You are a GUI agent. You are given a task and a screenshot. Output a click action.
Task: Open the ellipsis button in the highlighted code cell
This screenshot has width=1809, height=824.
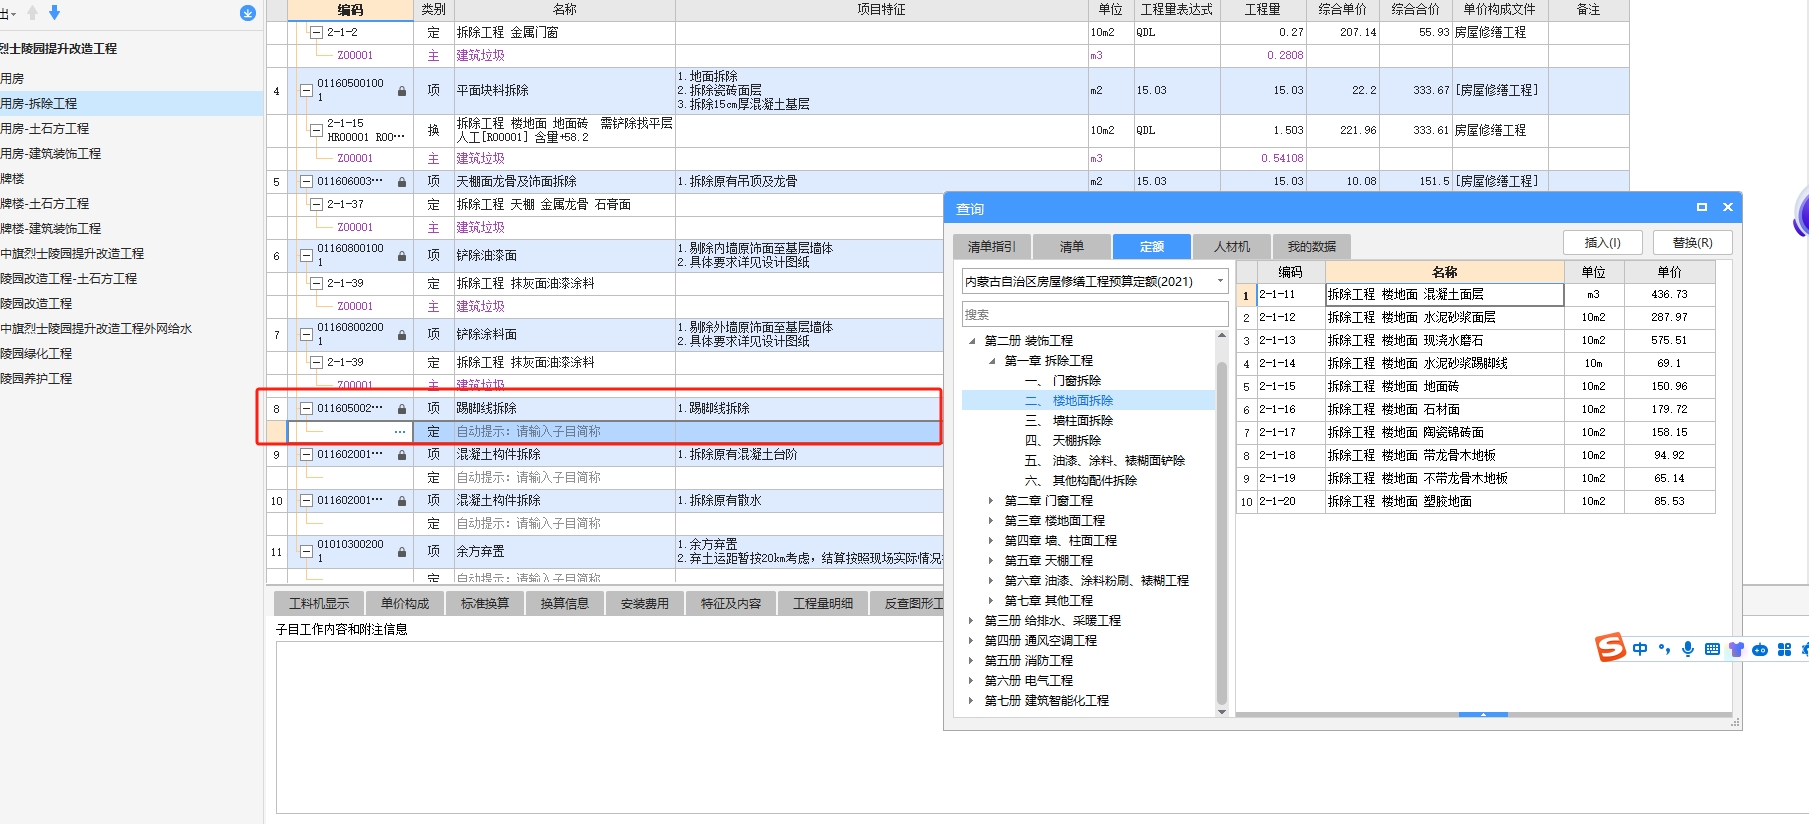400,432
